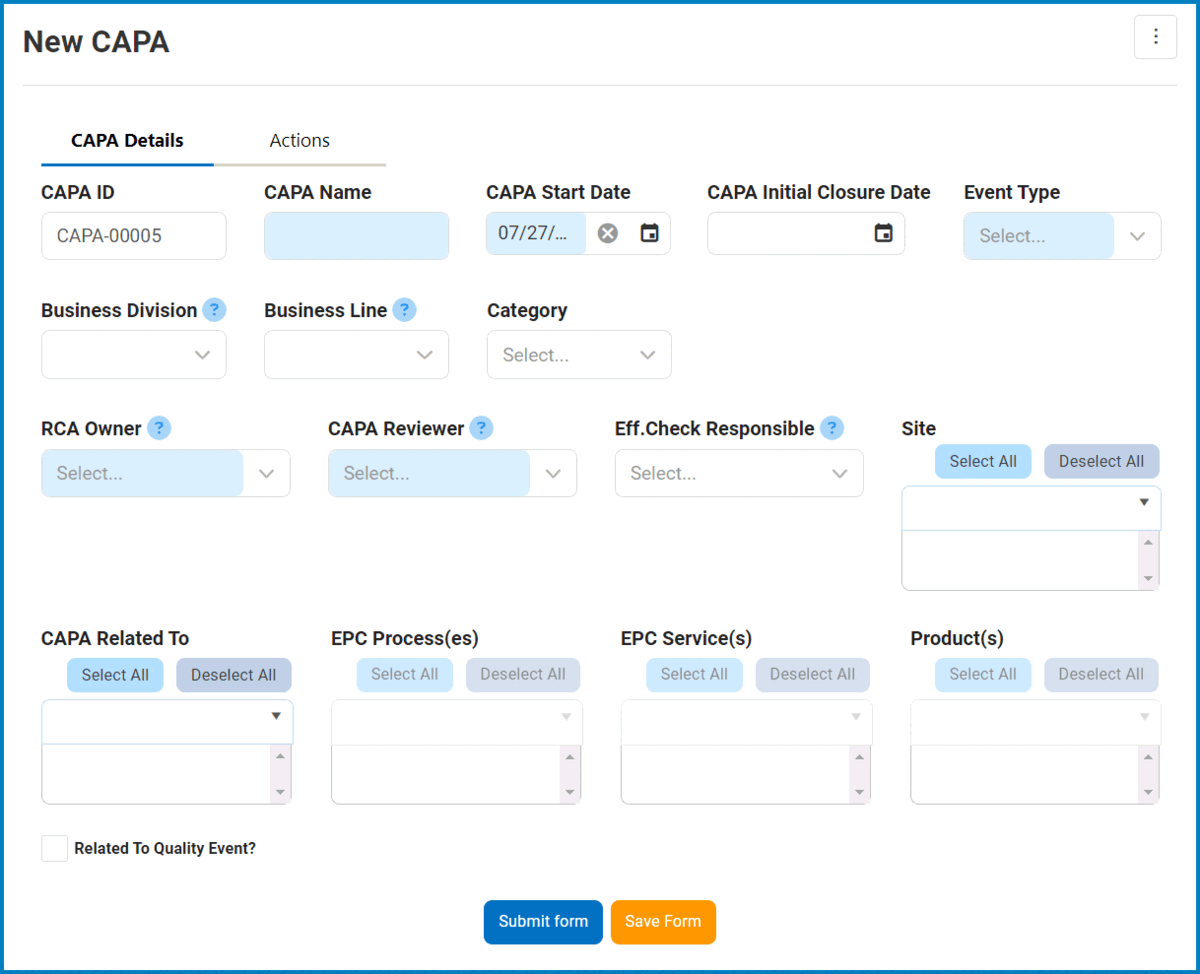The image size is (1200, 974).
Task: Click Select All under Site
Action: coord(982,461)
